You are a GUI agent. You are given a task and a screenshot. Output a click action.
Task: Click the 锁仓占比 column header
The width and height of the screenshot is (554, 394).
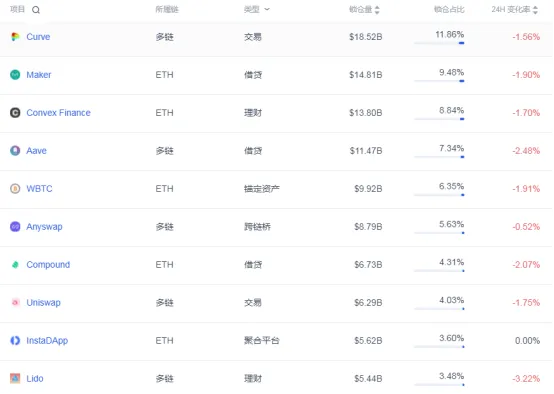coord(449,10)
